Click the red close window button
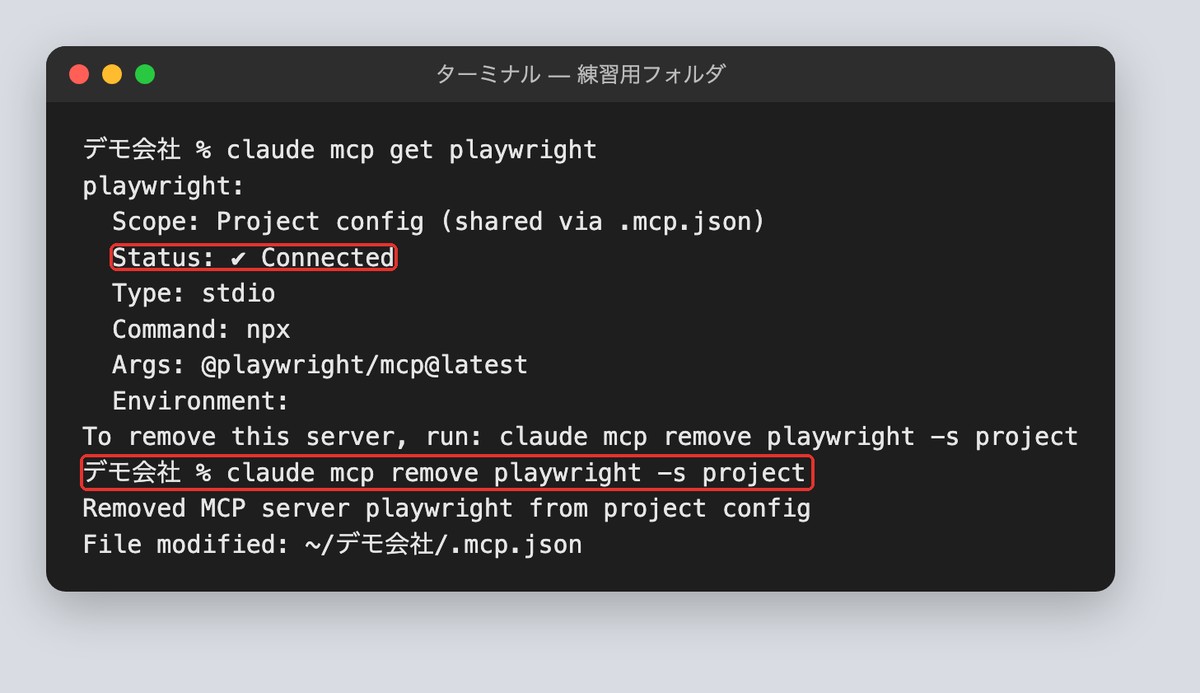 [79, 74]
